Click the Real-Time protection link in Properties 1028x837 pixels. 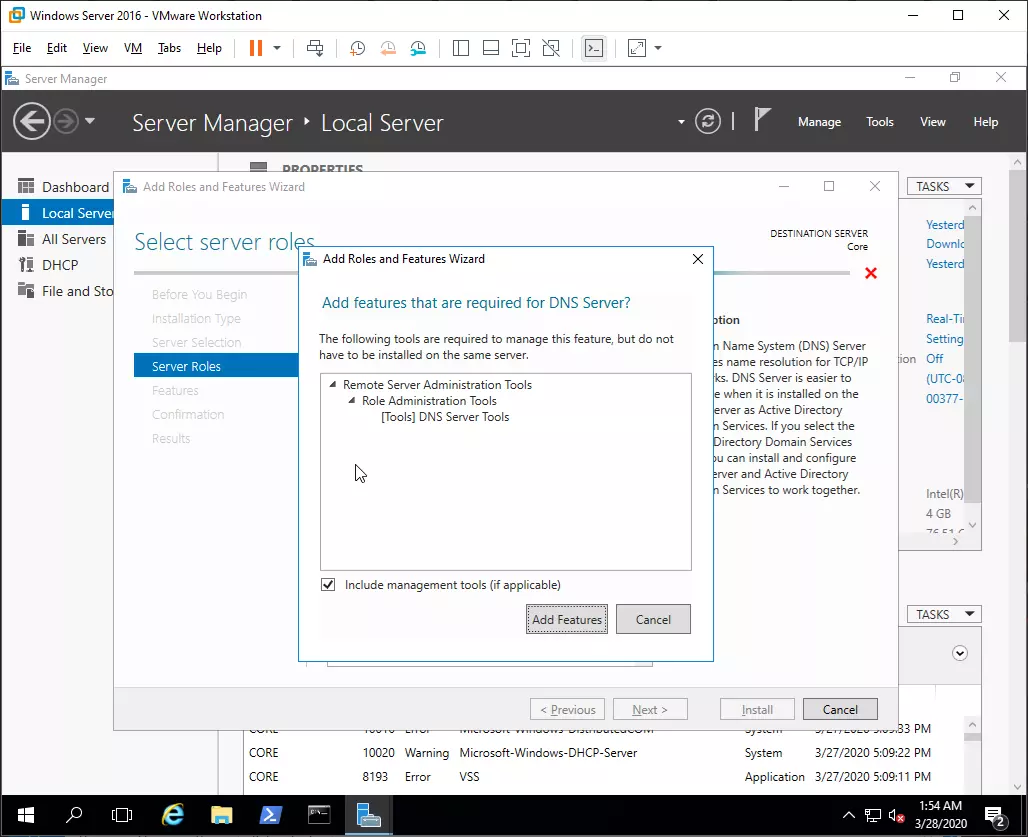(x=945, y=319)
